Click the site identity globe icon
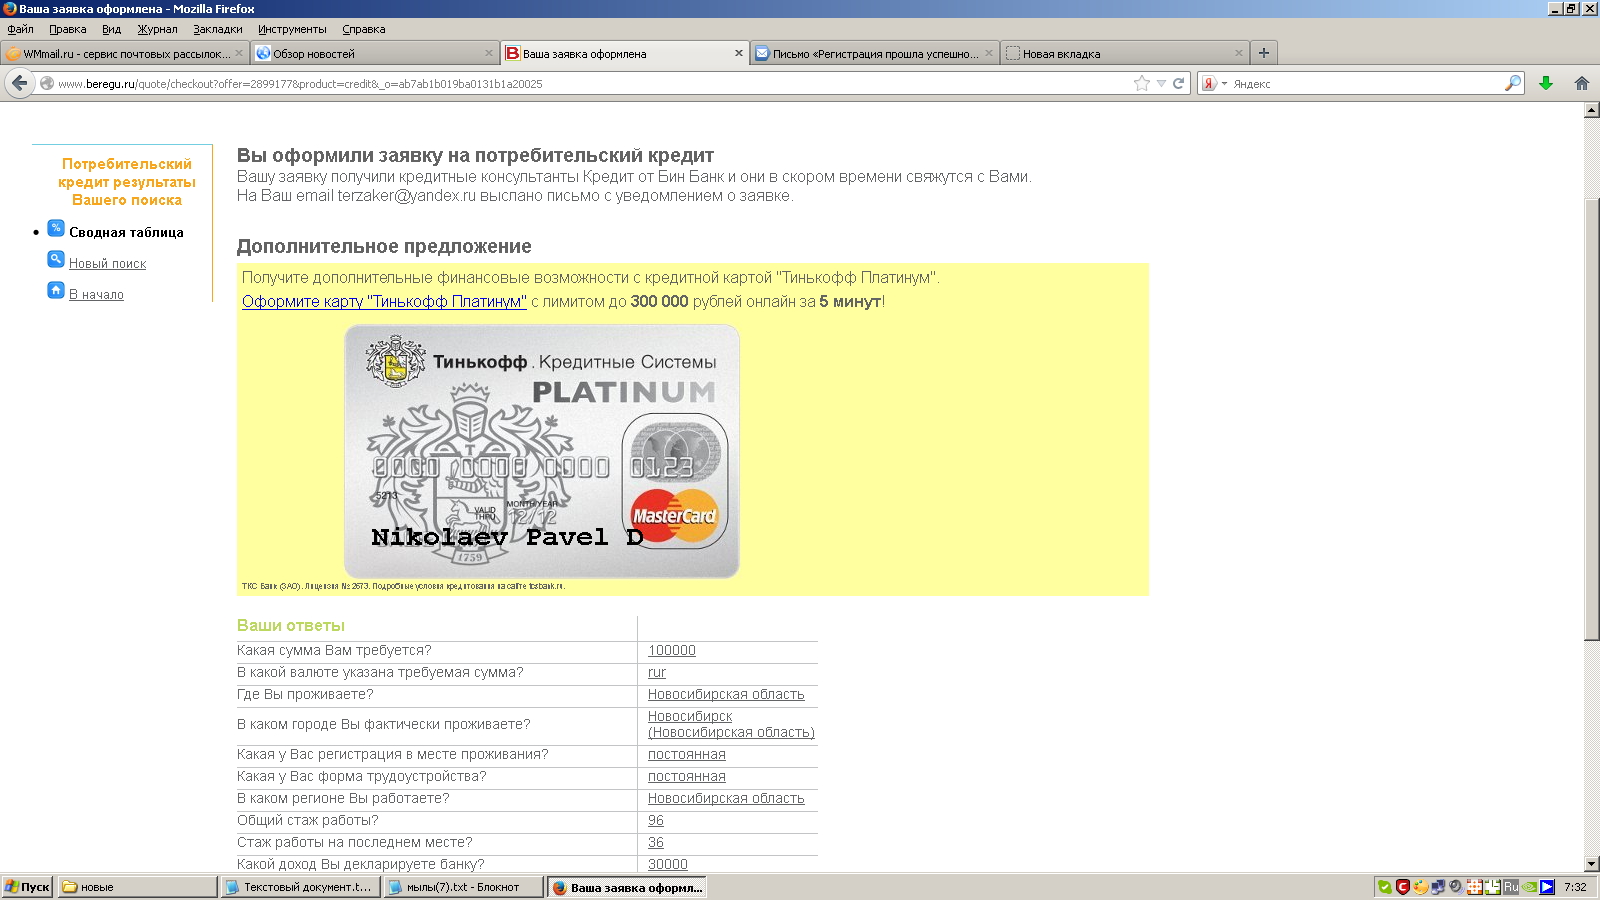Screen dimensions: 1600x900 coord(47,84)
